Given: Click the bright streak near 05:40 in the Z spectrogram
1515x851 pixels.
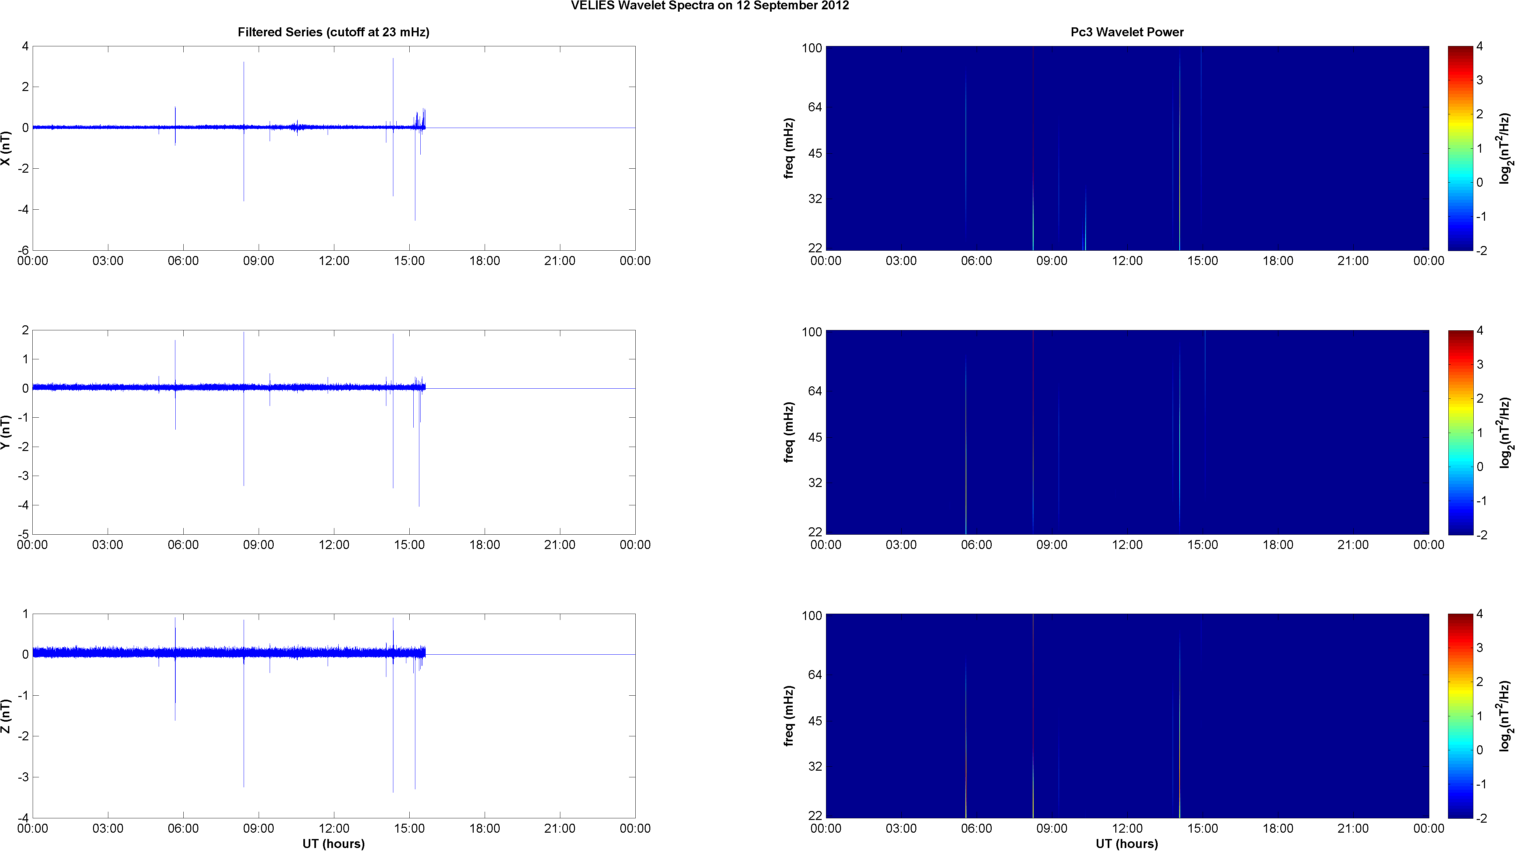Looking at the screenshot, I should point(966,740).
